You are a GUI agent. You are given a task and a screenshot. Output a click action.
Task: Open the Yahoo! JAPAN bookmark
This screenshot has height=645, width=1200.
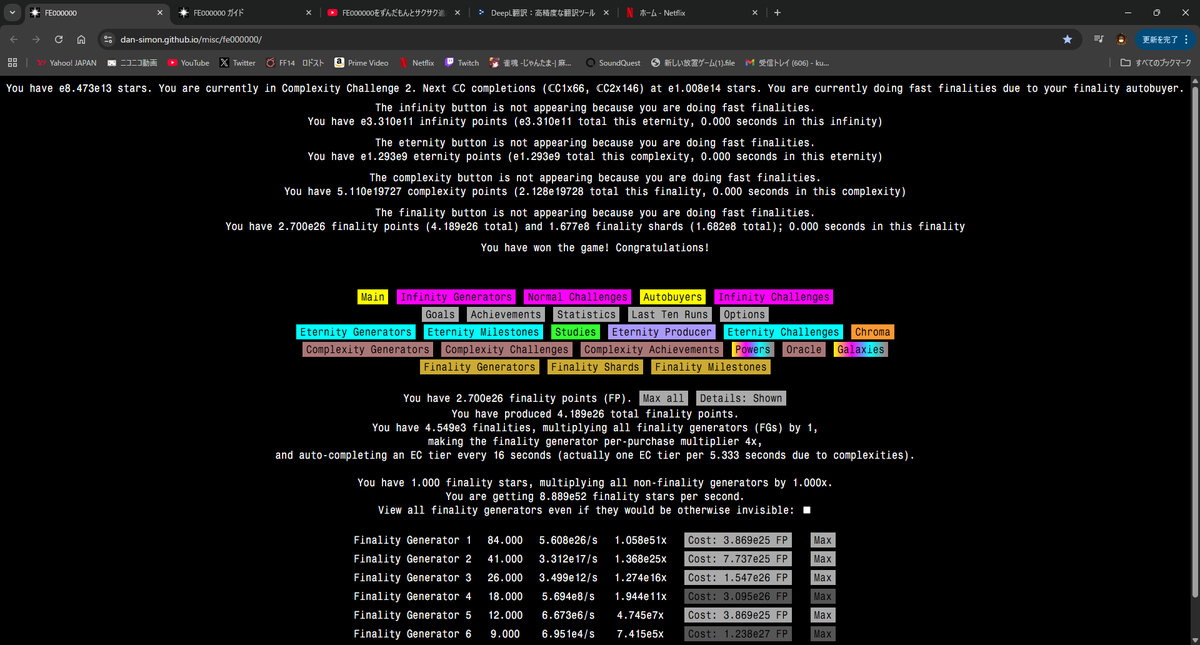tap(66, 62)
